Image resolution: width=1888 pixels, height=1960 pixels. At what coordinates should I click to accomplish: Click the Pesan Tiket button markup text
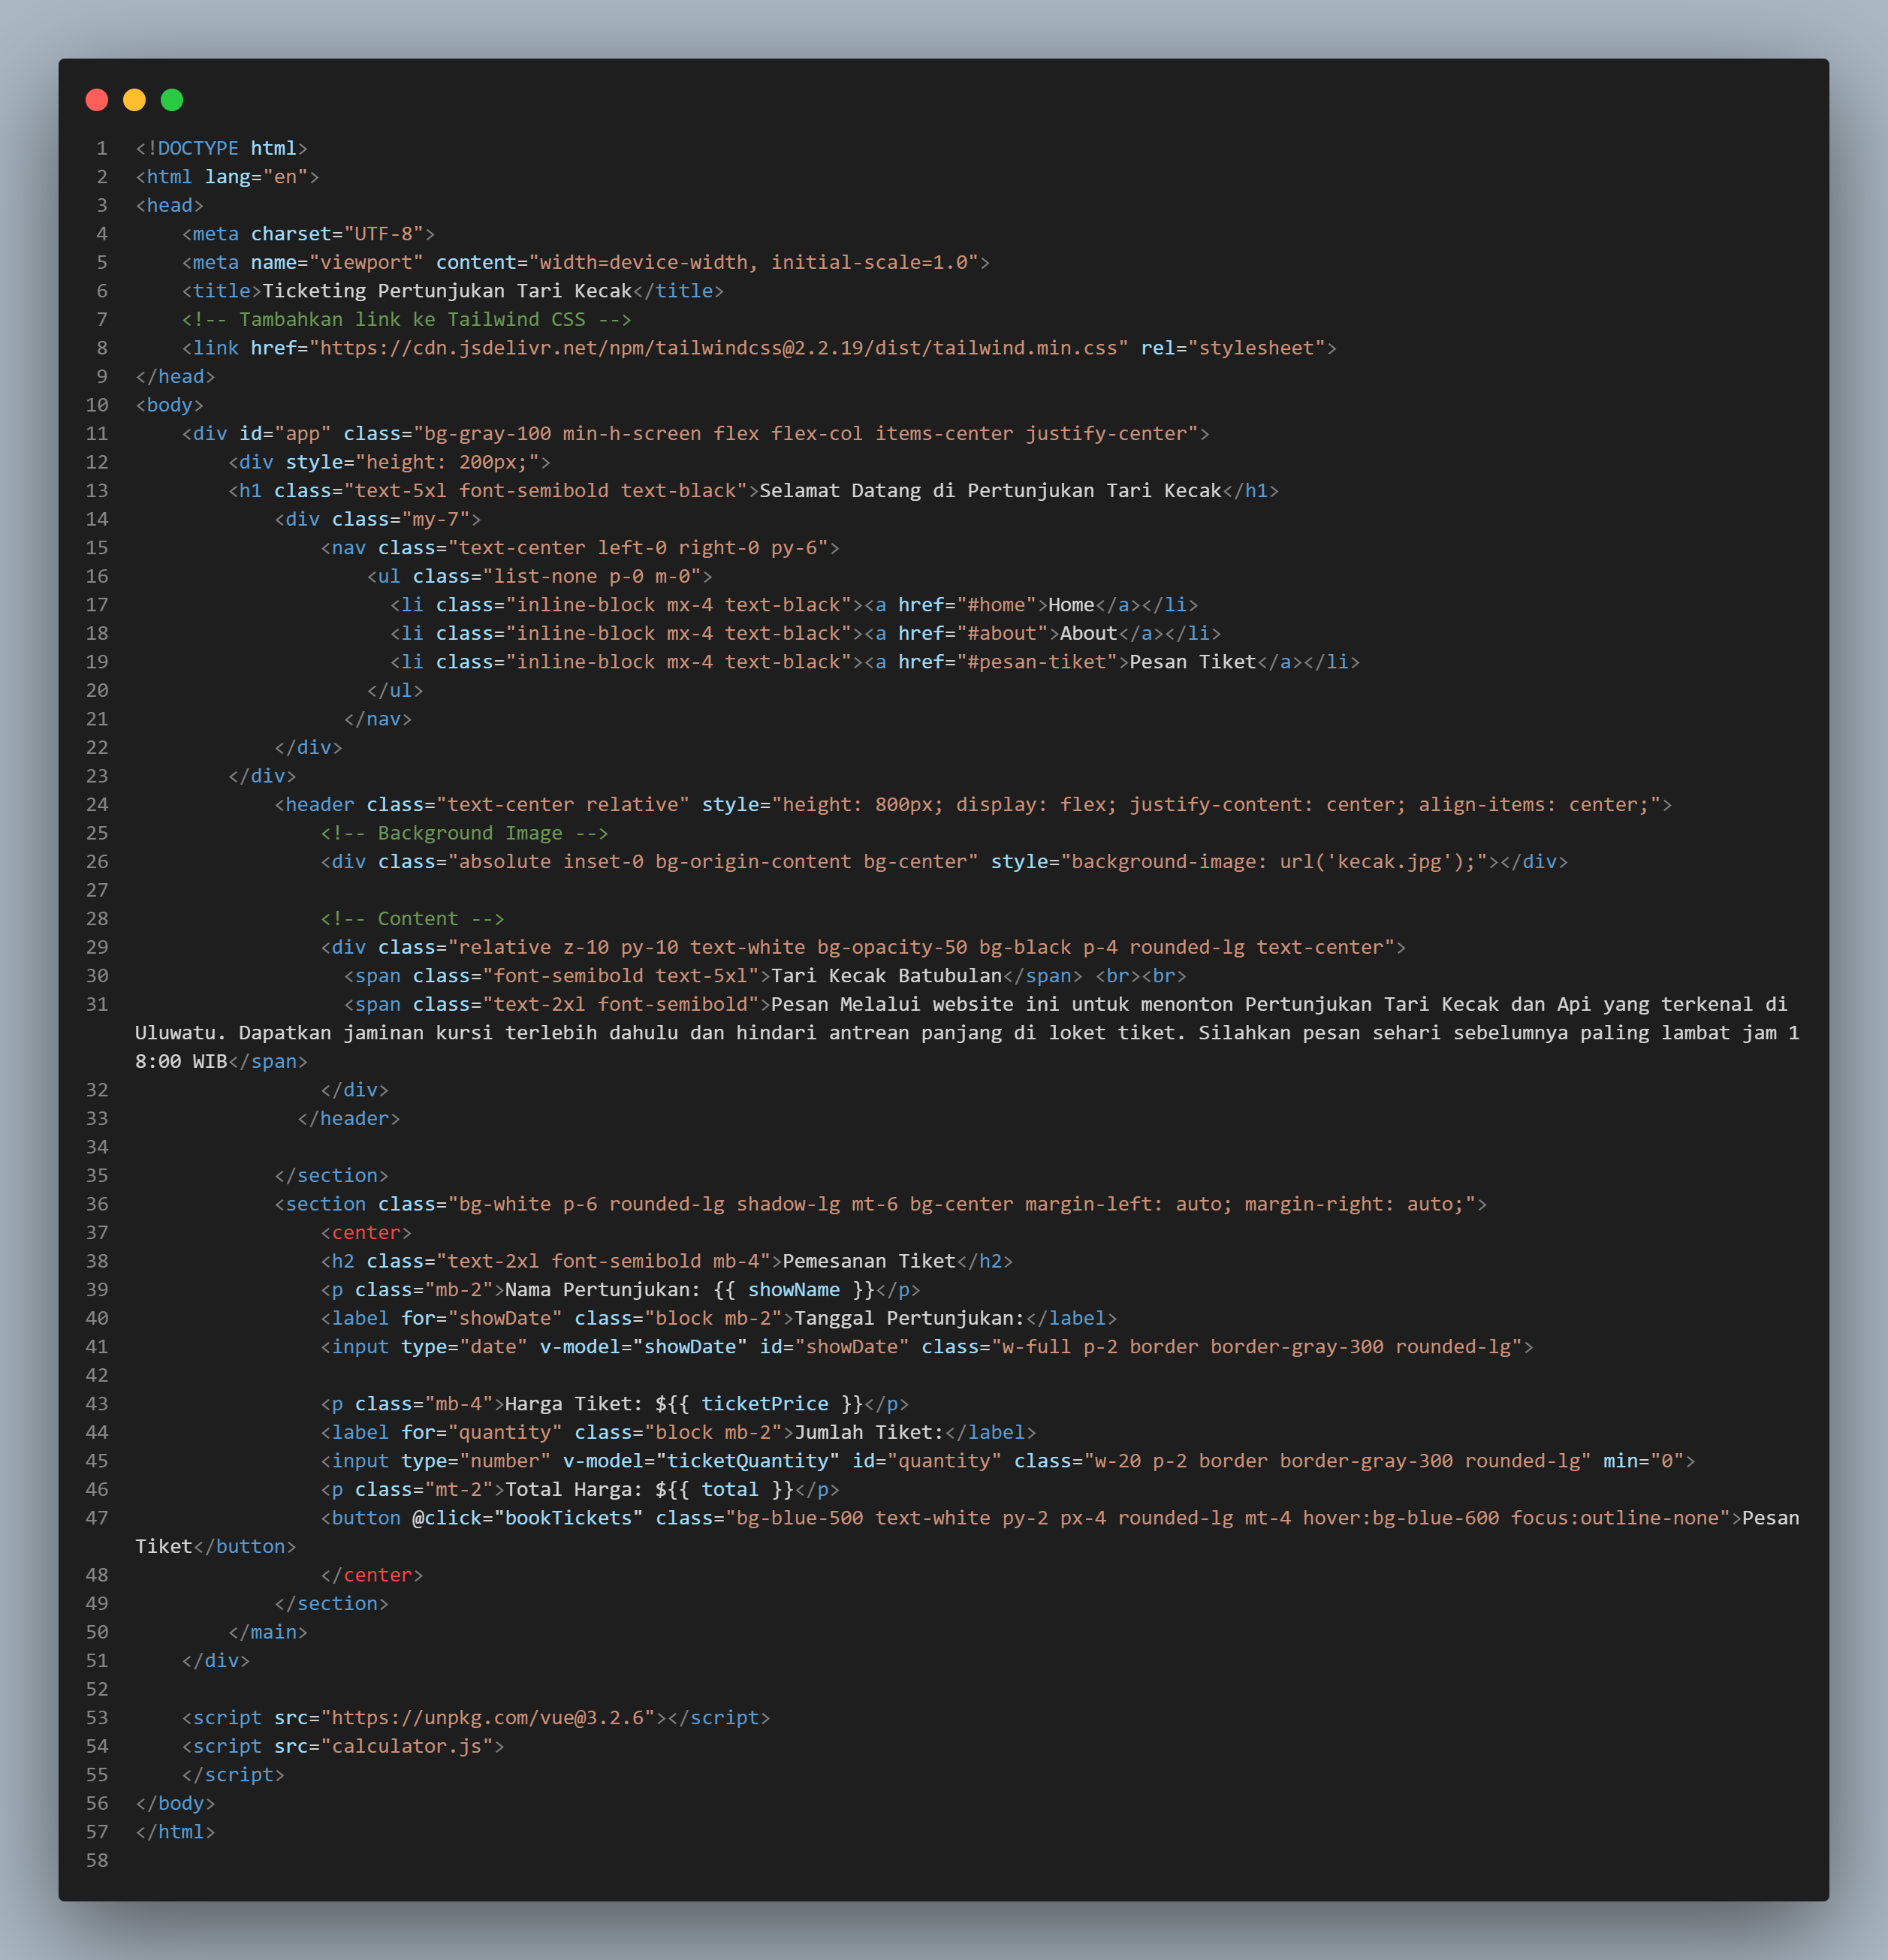(1770, 1517)
